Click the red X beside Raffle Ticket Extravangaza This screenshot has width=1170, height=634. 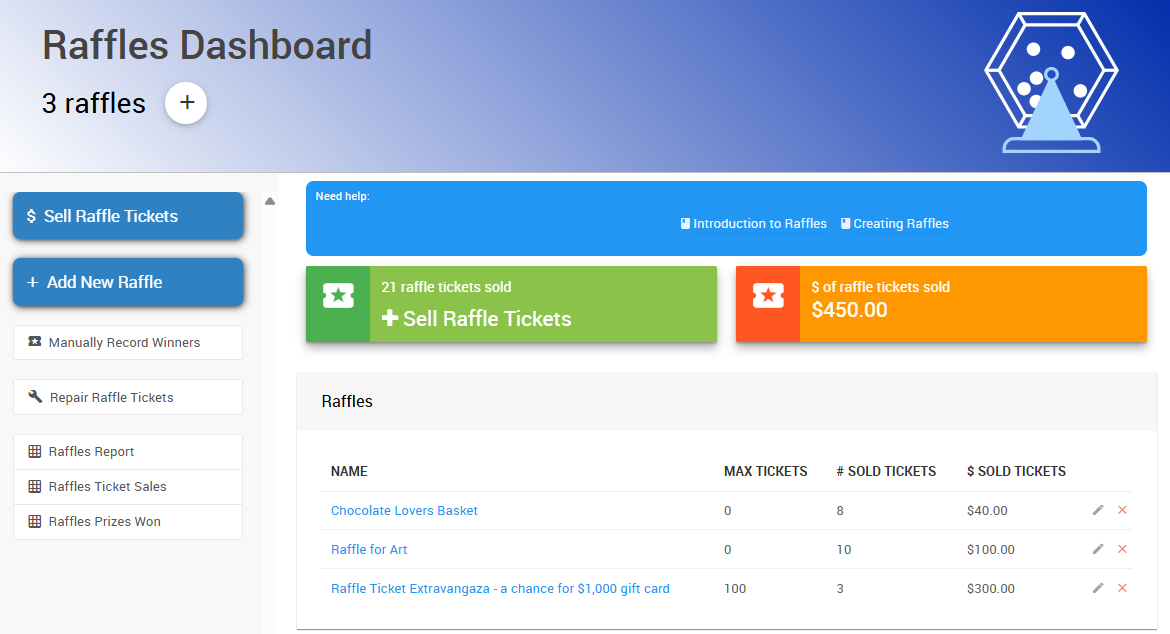pos(1121,588)
